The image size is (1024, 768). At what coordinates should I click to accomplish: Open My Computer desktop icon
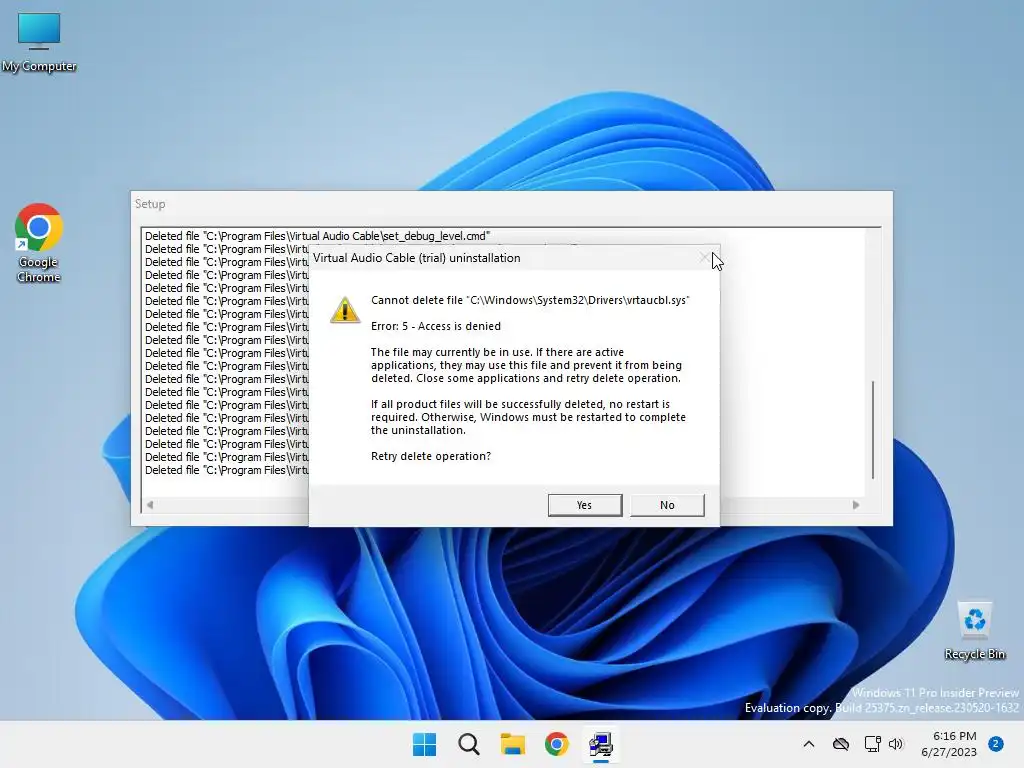(39, 42)
